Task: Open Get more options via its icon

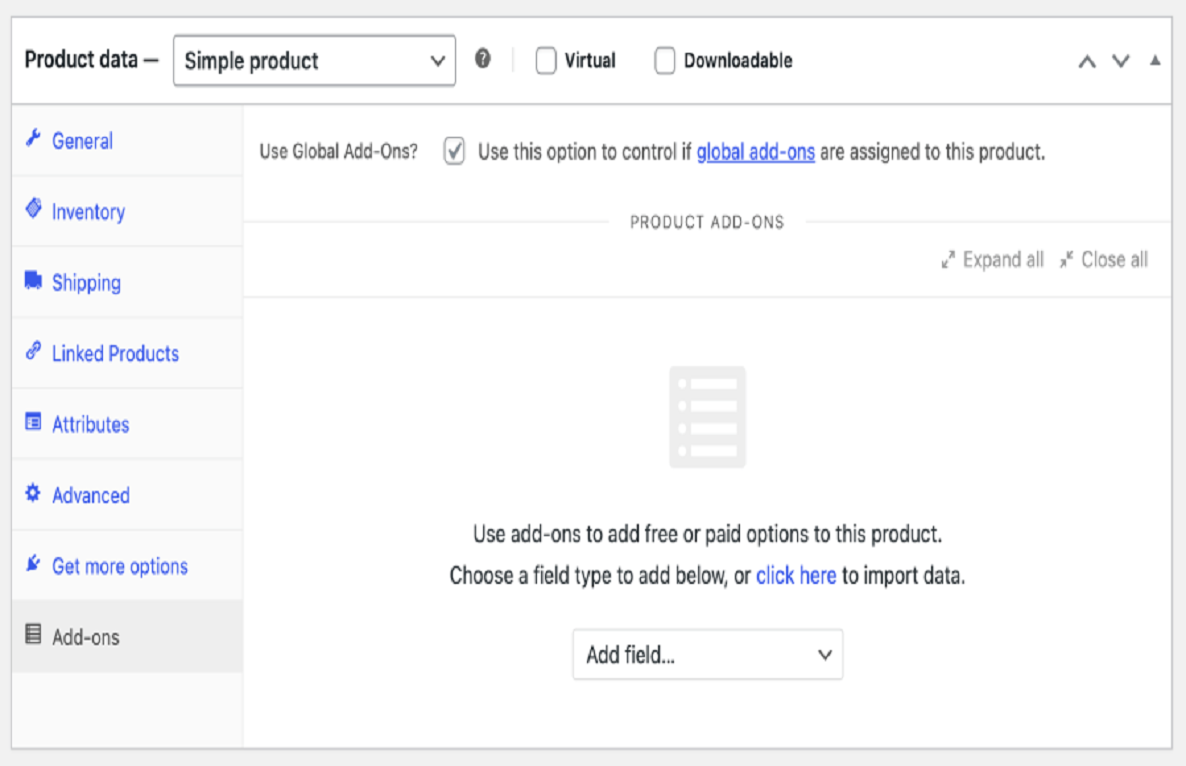Action: (x=34, y=565)
